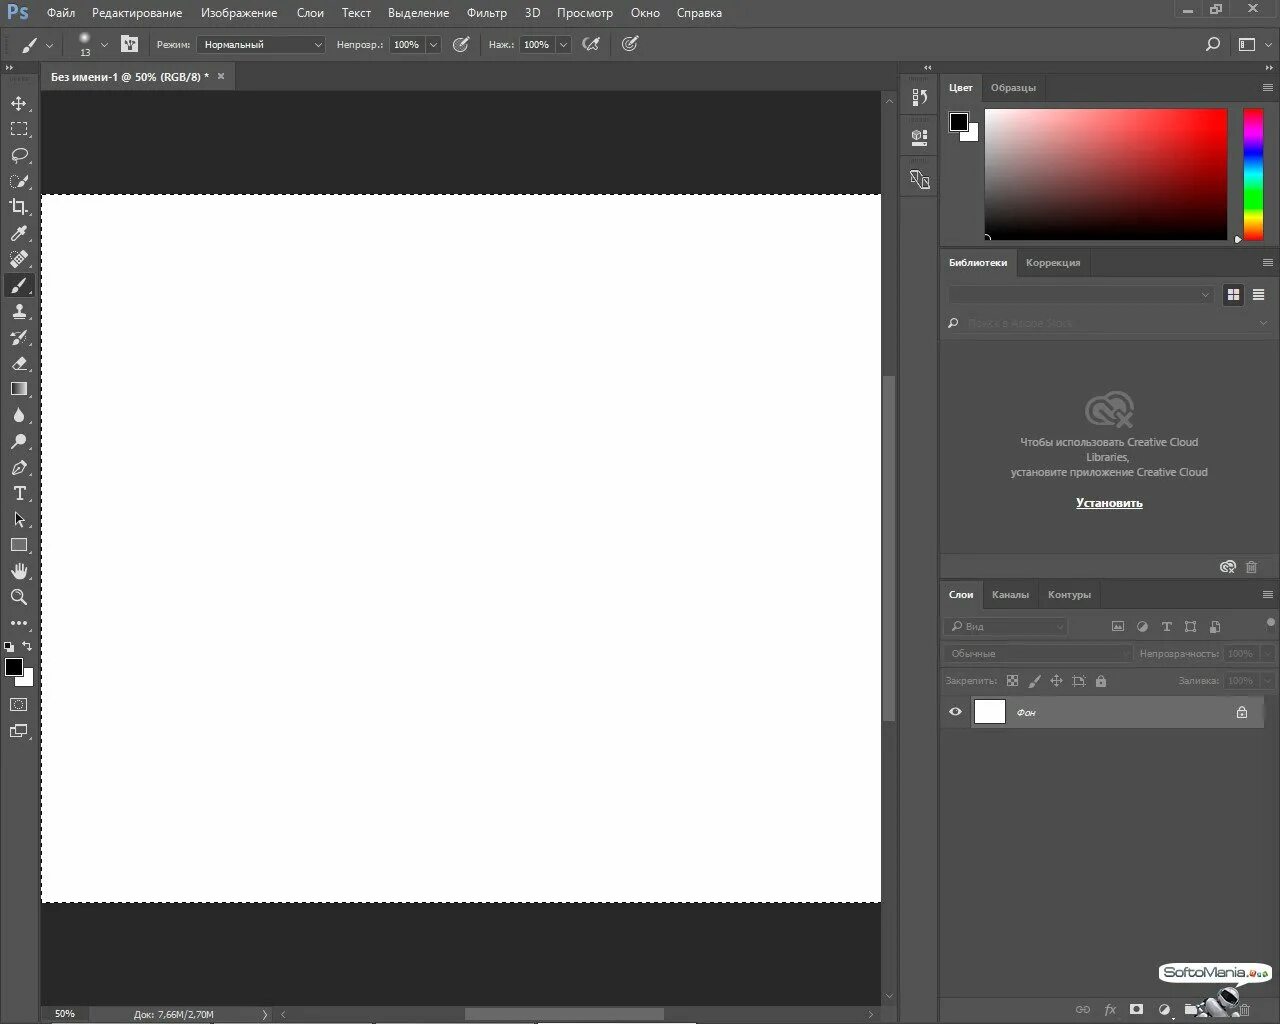
Task: Open the layer kind Вид filter dropdown
Action: click(1006, 626)
